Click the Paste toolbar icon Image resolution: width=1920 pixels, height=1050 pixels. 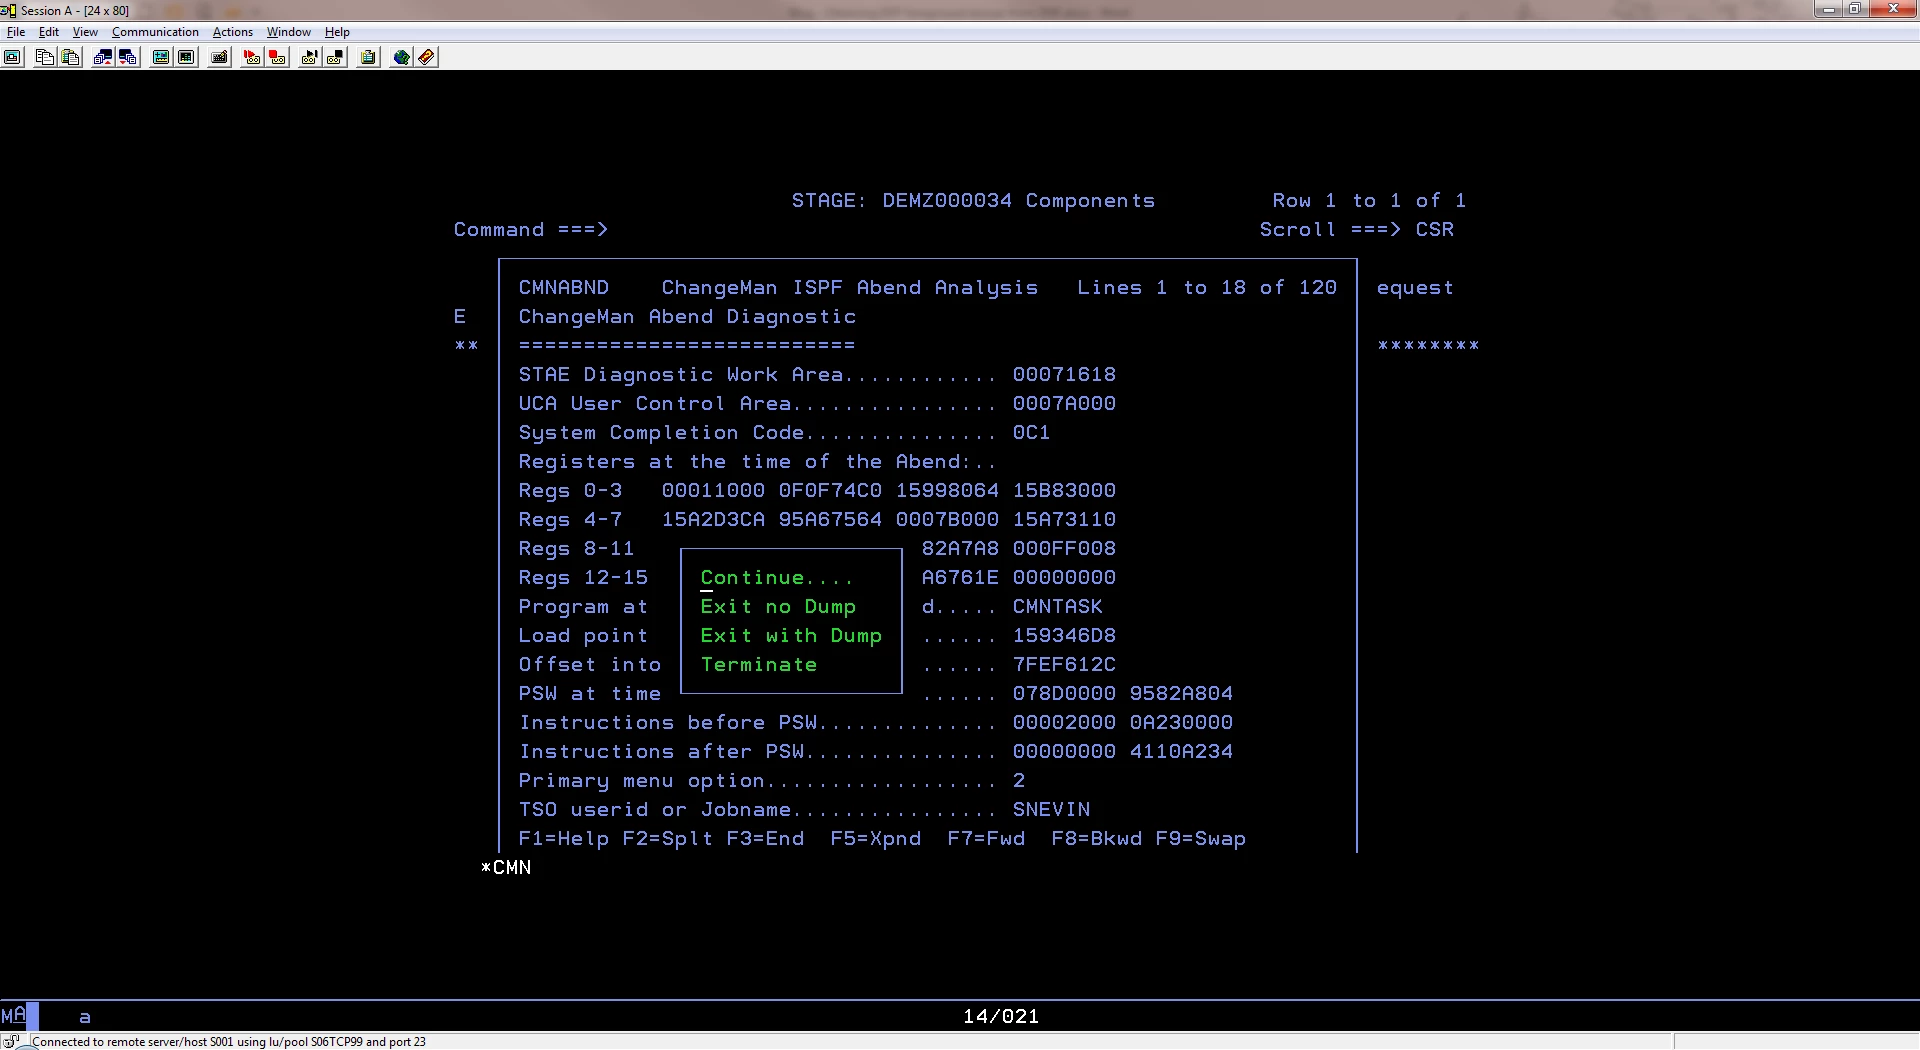[x=70, y=57]
